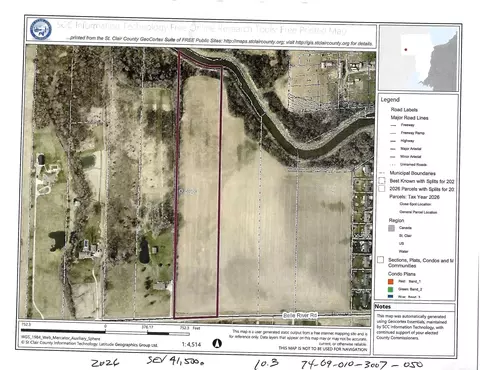This screenshot has width=480, height=370.
Task: Click the Red Band_1 color swatch
Action: click(x=391, y=281)
